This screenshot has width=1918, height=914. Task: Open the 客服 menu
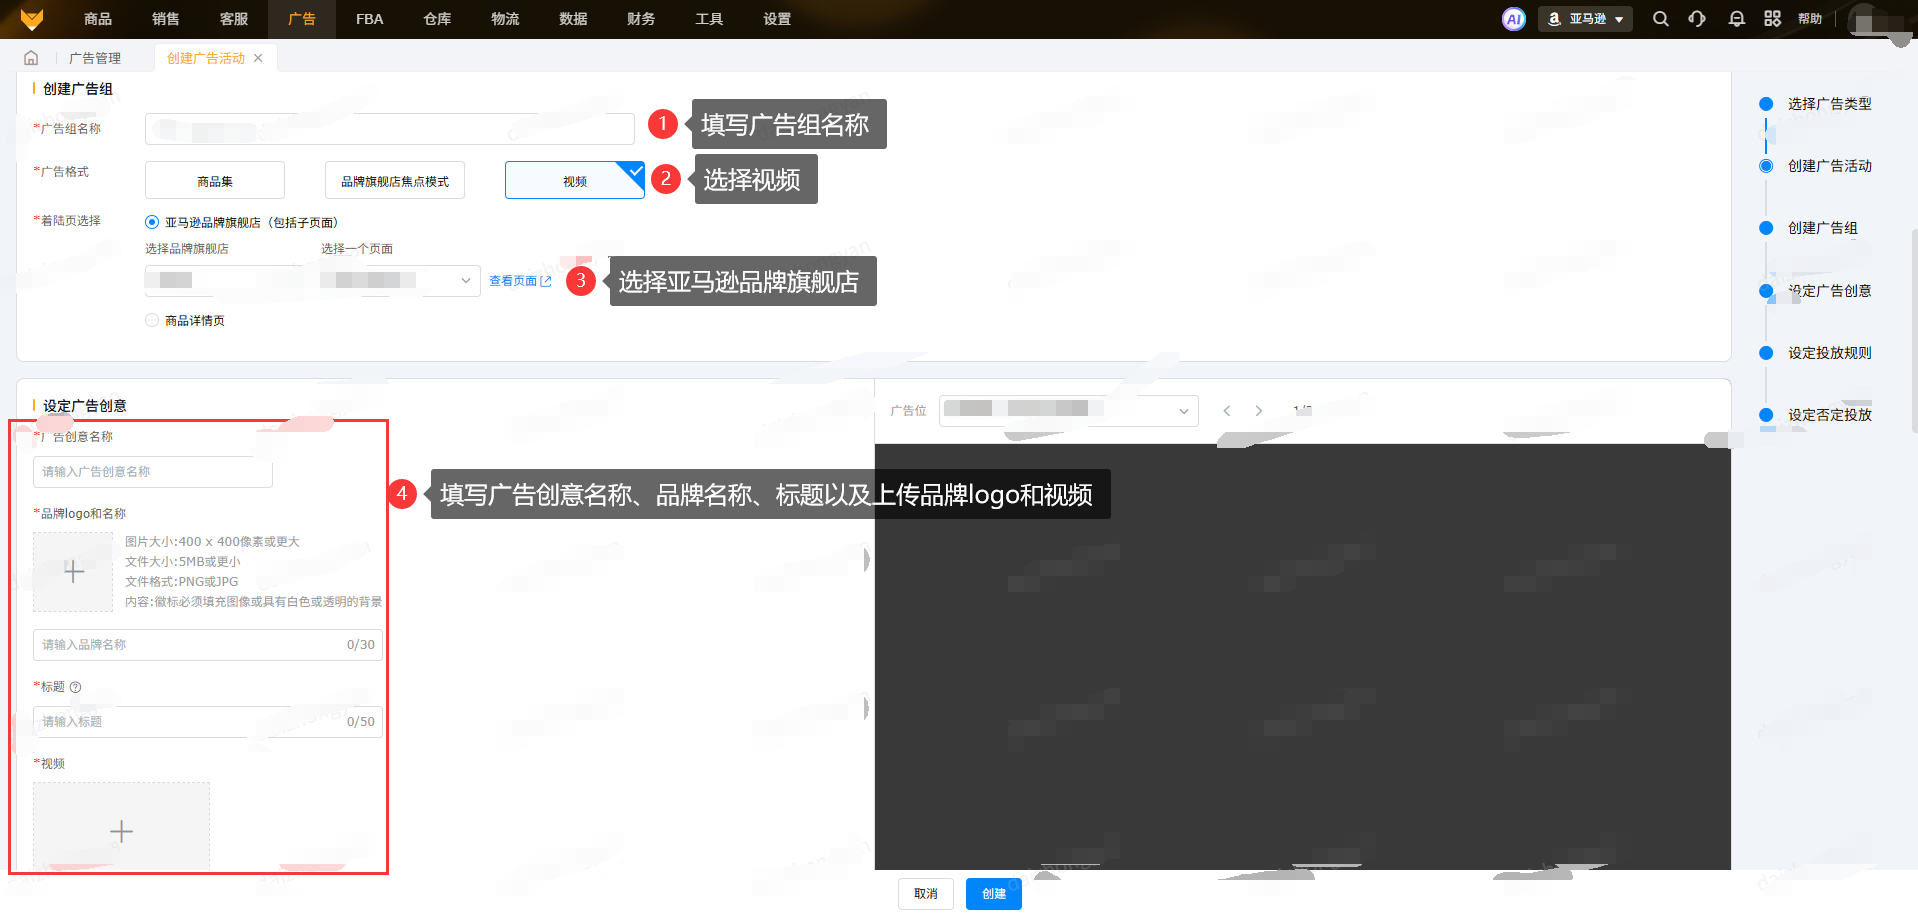click(234, 19)
